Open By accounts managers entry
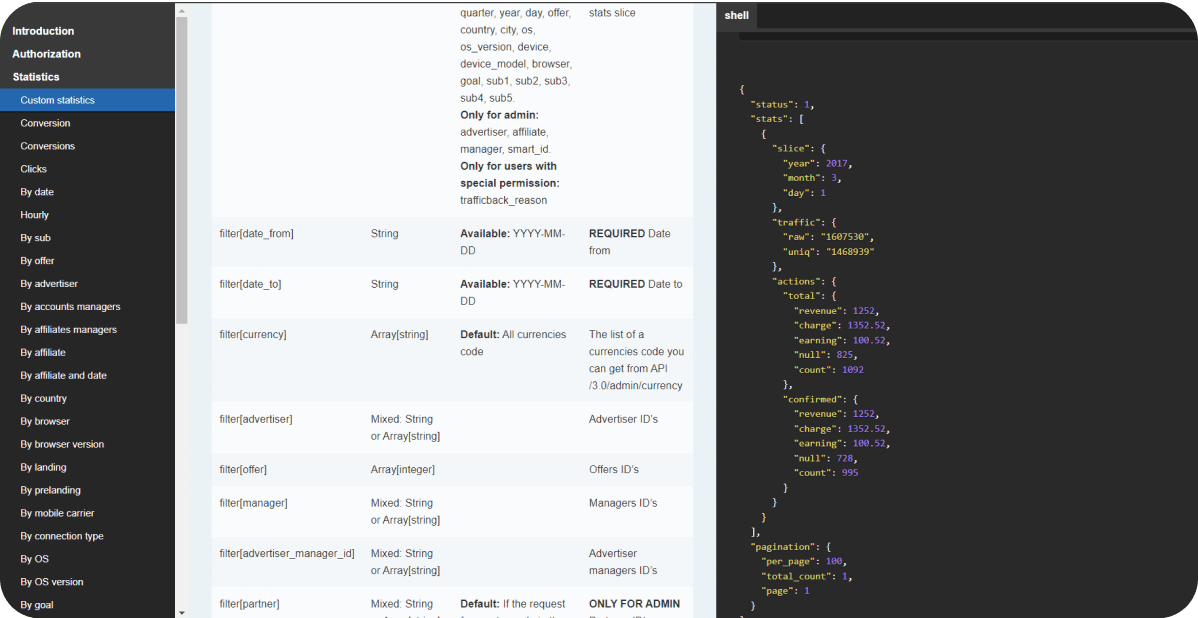 point(70,307)
